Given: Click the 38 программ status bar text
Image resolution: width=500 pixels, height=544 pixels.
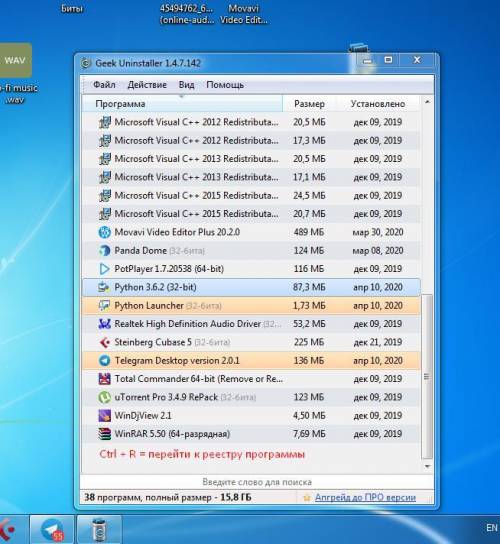Looking at the screenshot, I should point(168,498).
